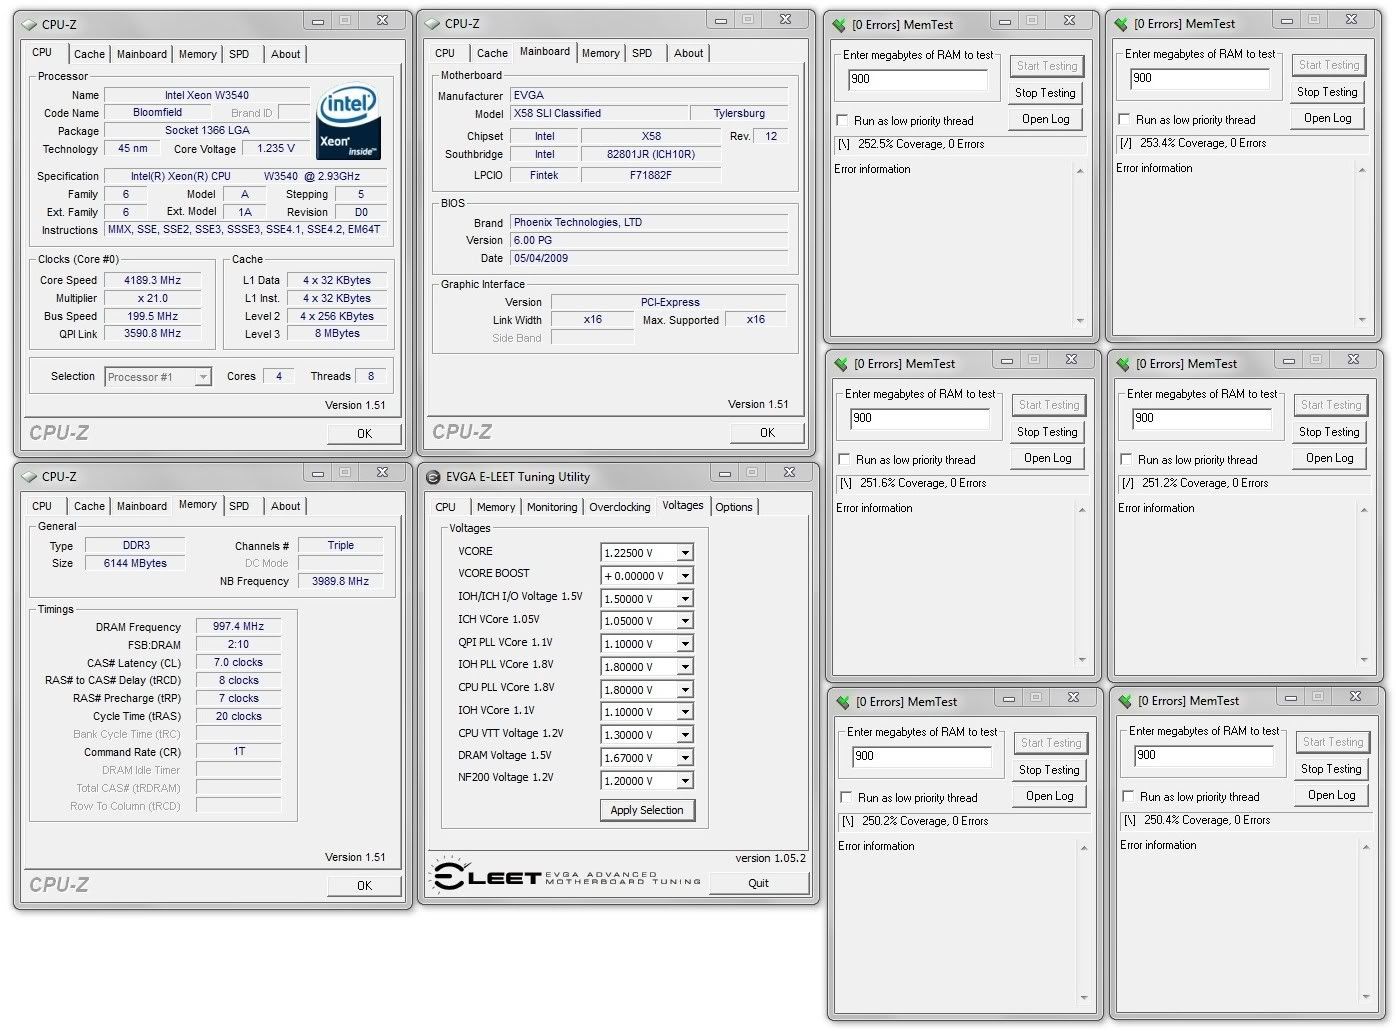Screen dimensions: 1396x1031
Task: Click EVGA E-LEET Tuning Utility title icon
Action: (433, 477)
